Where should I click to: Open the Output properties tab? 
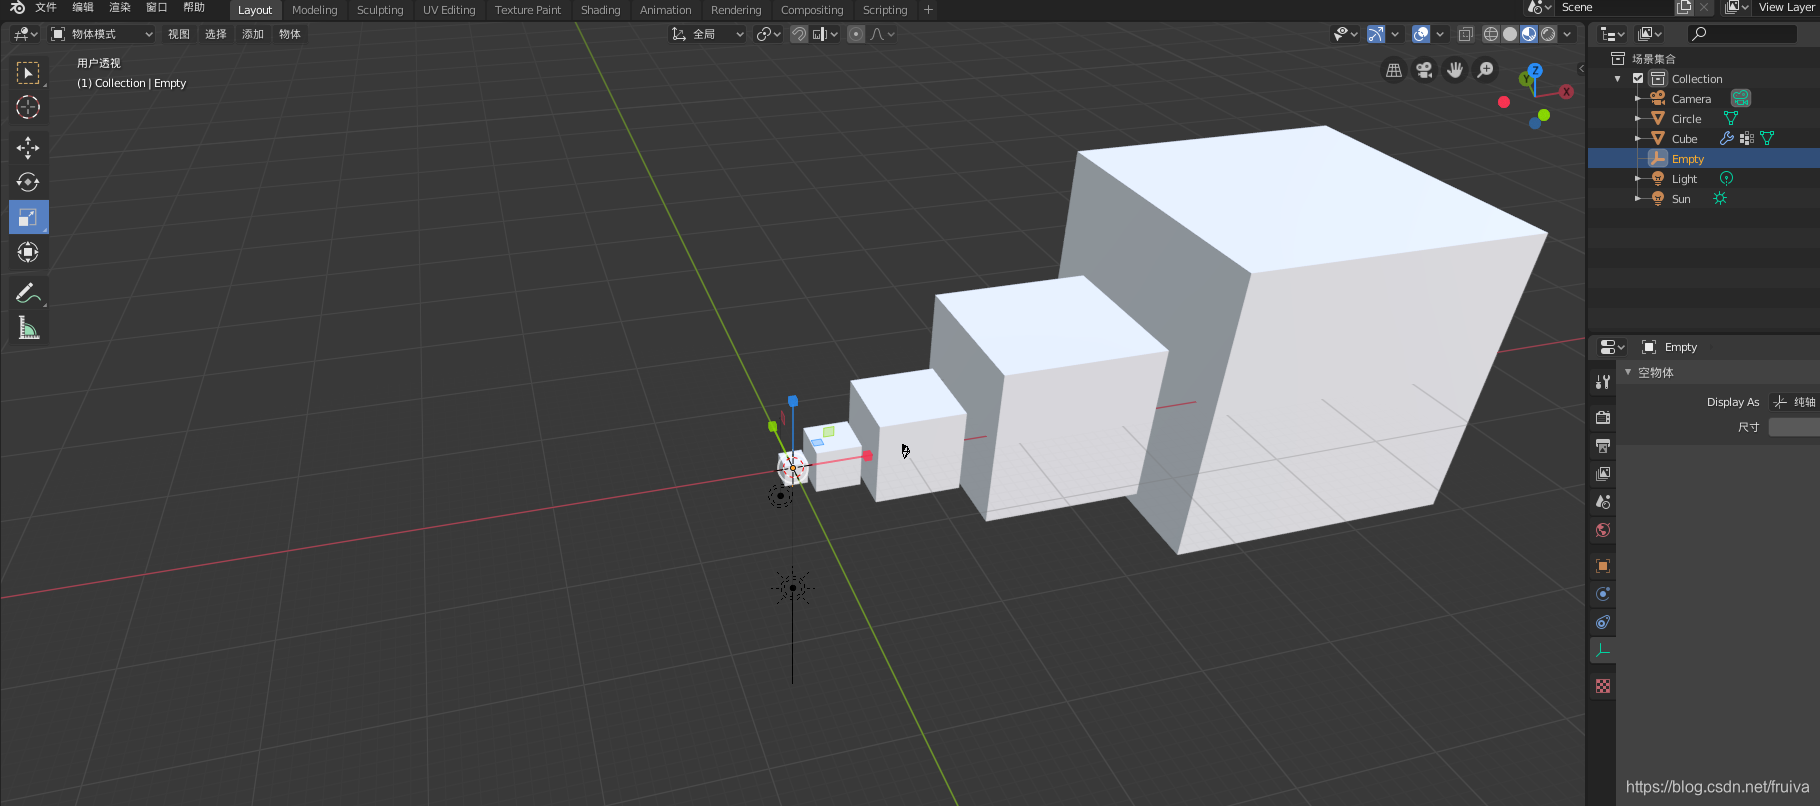pos(1603,445)
